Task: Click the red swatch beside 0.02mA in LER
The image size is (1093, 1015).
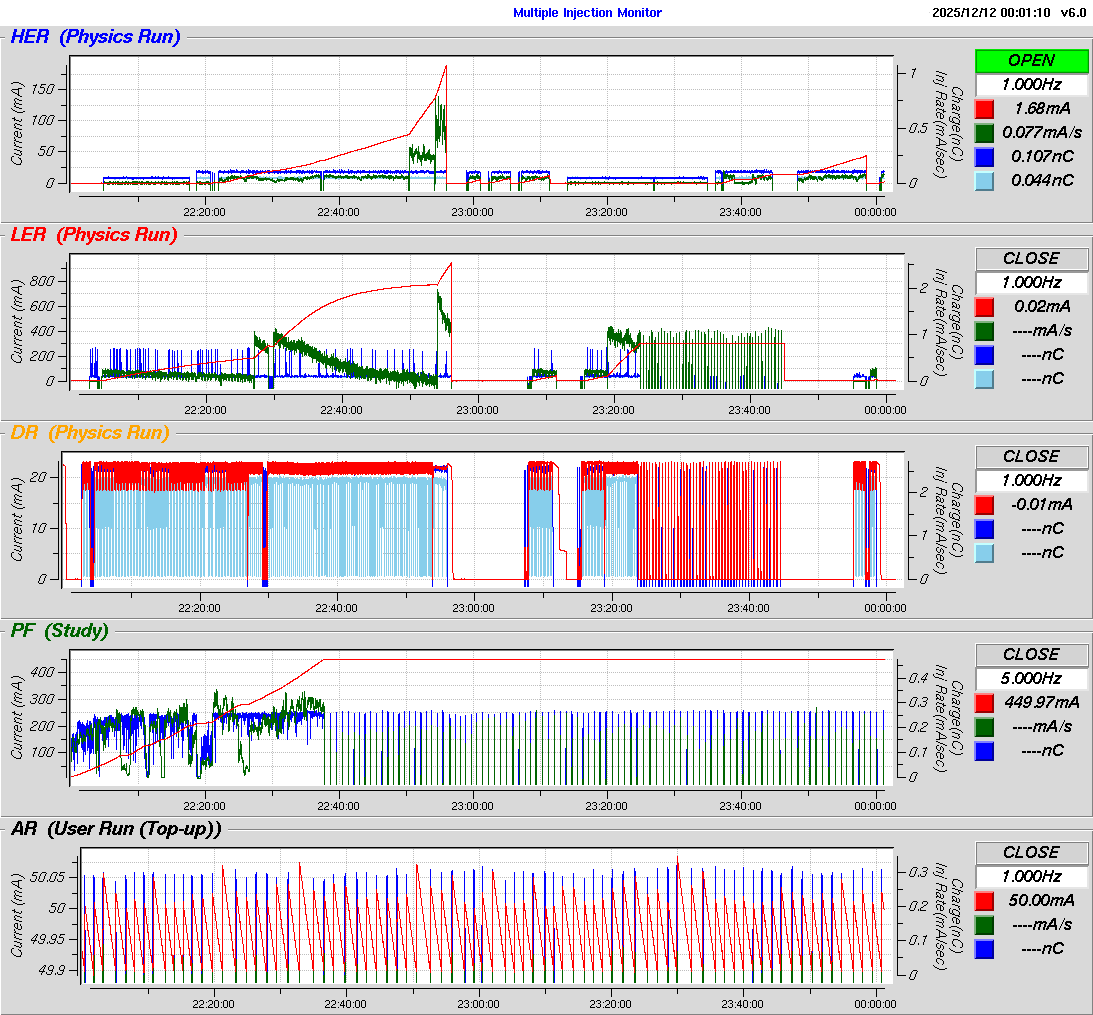Action: pos(984,306)
